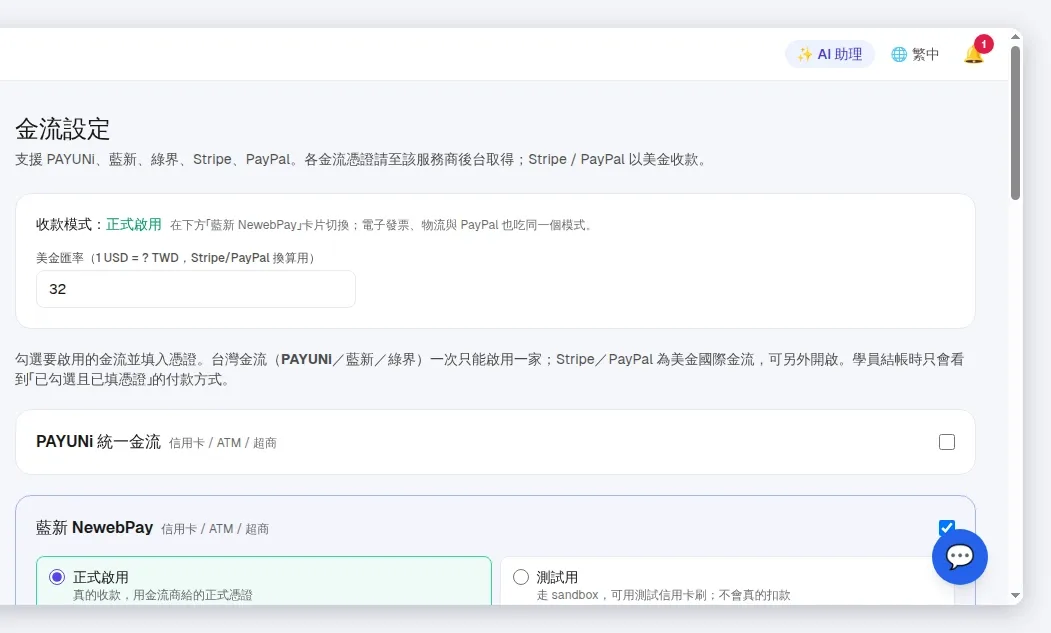Open the AI 助理 assistant button
The image size is (1051, 633).
point(830,54)
